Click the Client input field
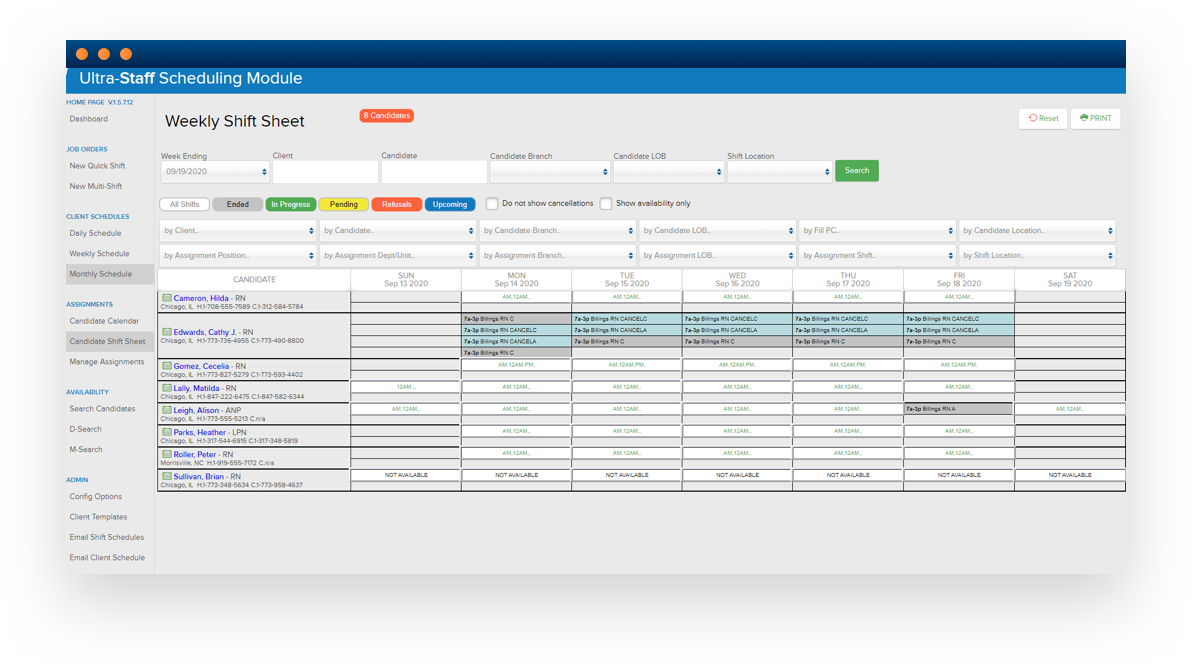This screenshot has width=1192, height=666. pos(325,172)
